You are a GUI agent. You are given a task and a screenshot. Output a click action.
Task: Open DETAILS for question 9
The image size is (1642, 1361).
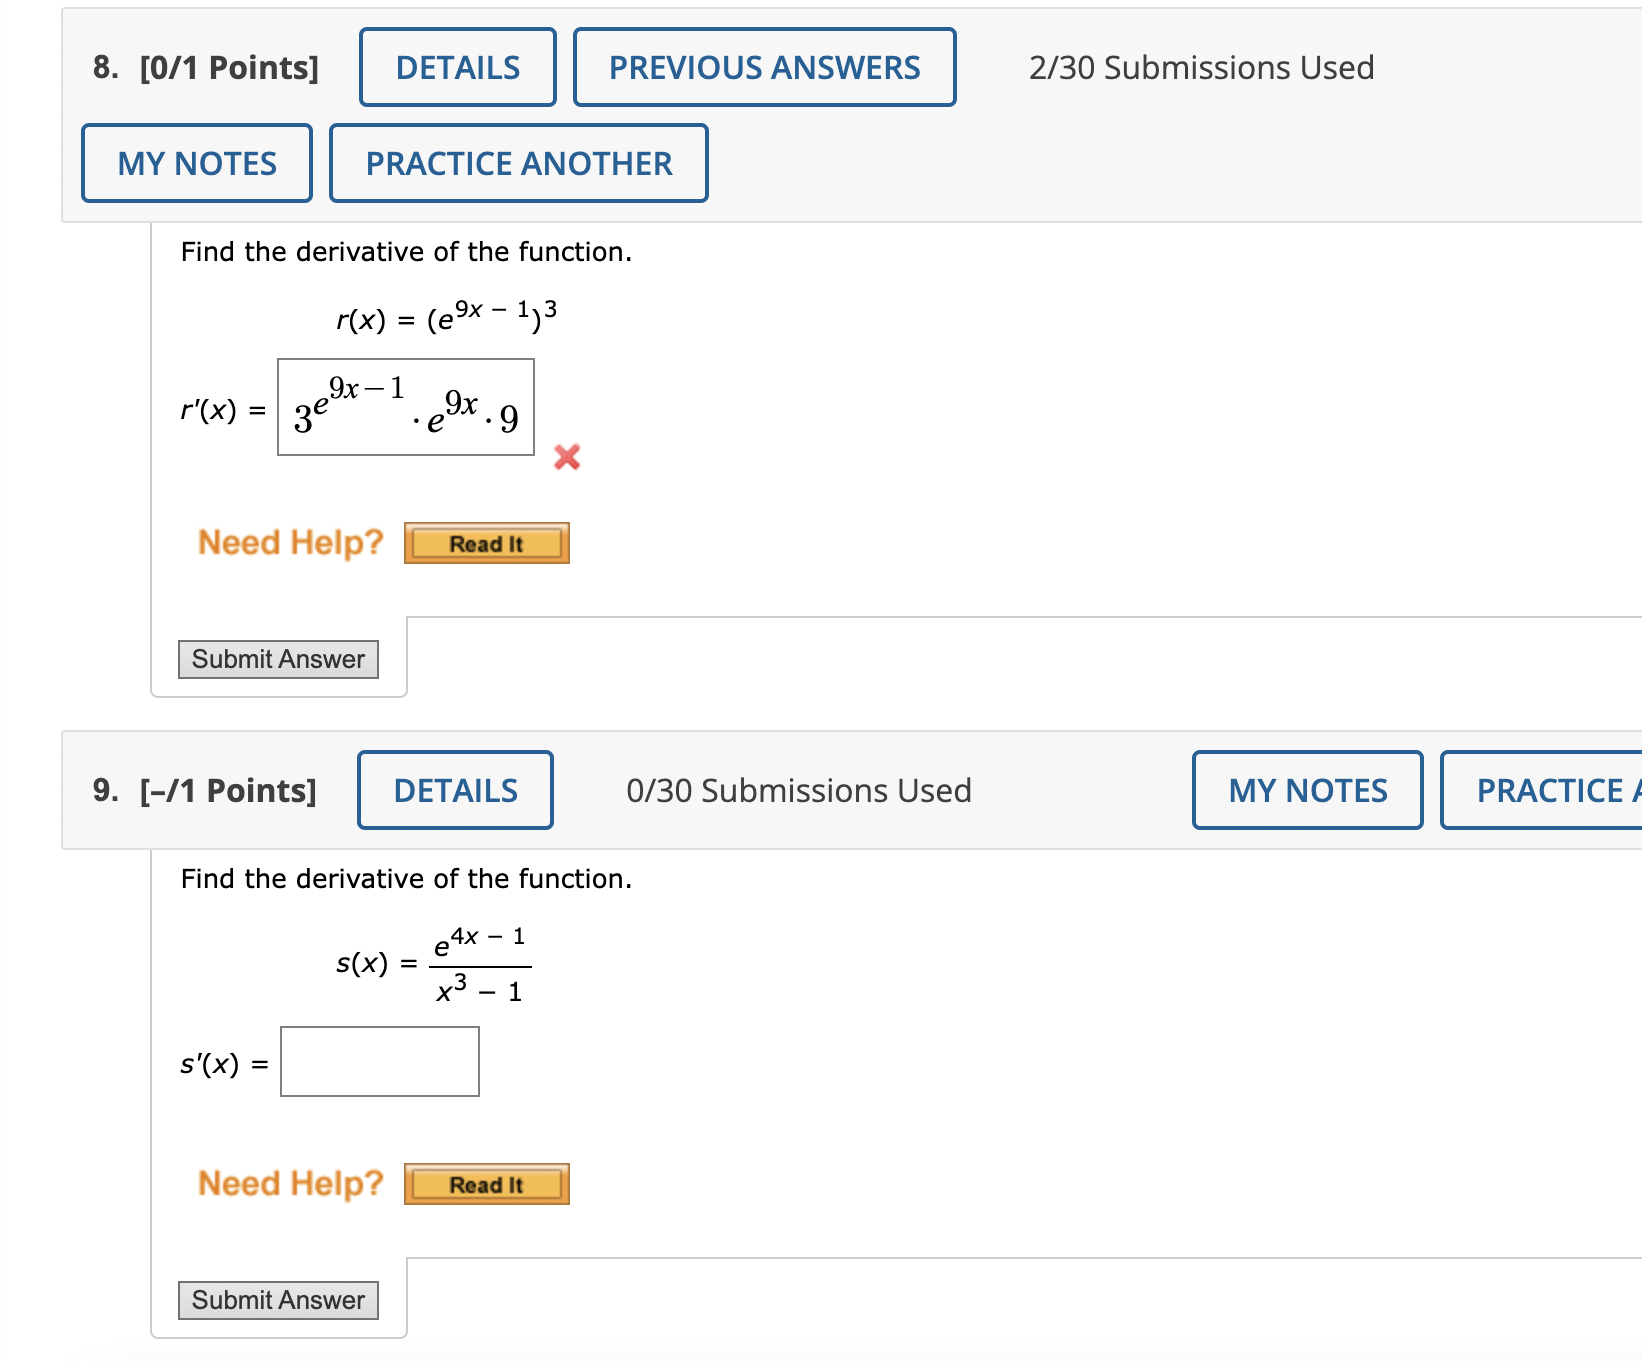point(455,790)
